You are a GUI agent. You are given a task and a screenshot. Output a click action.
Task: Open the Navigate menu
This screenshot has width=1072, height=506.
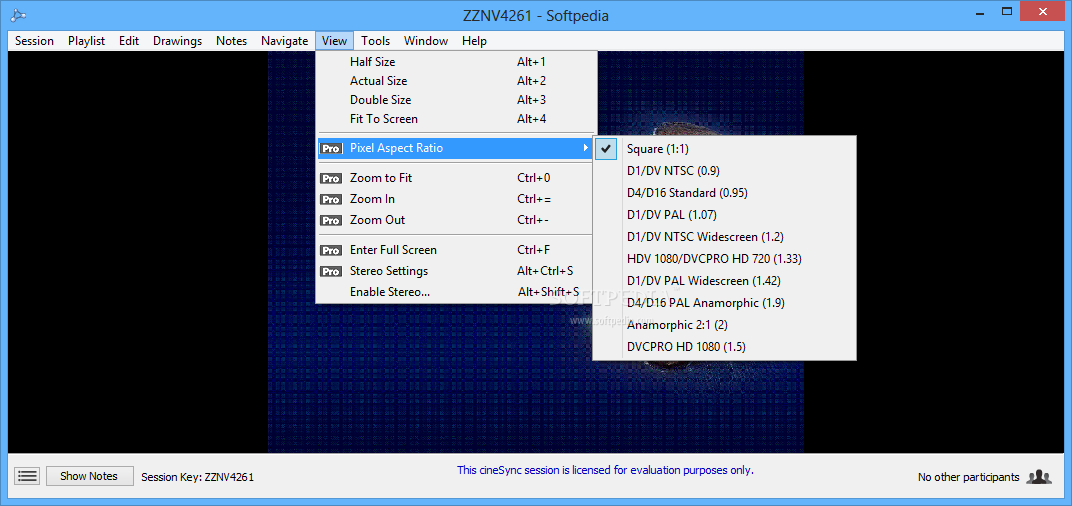[284, 41]
